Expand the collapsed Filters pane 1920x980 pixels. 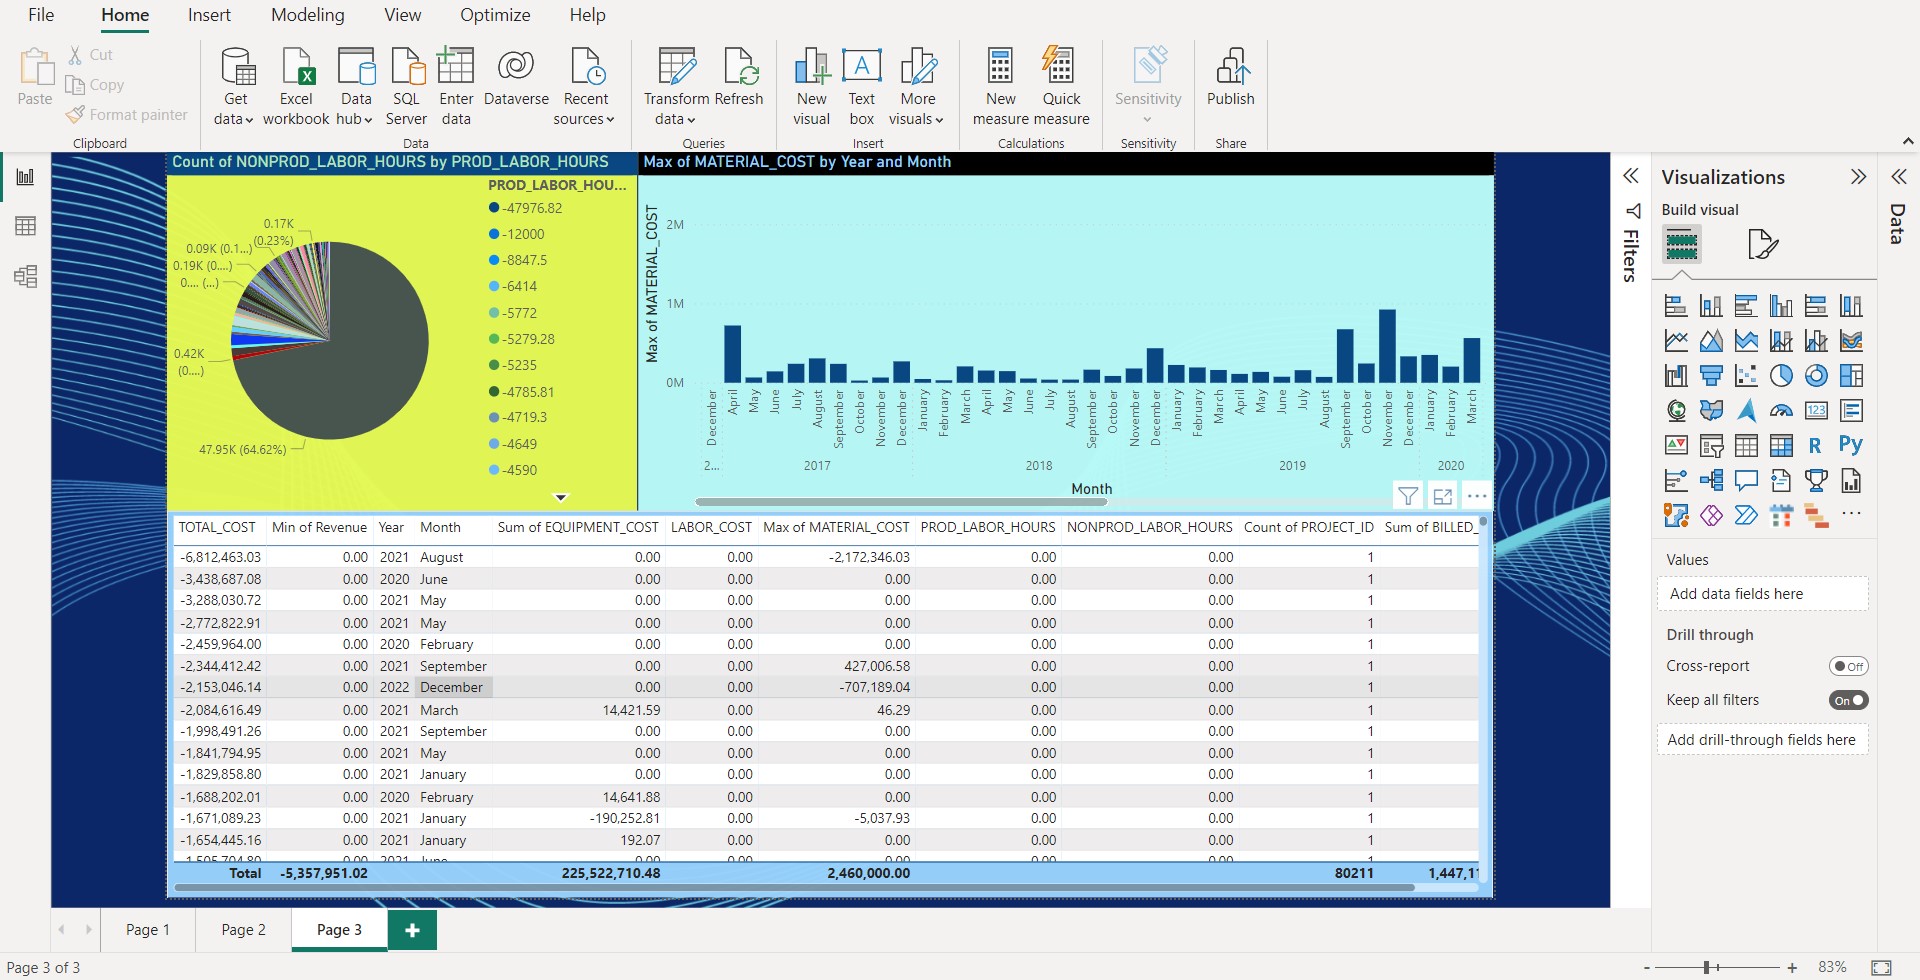1631,177
